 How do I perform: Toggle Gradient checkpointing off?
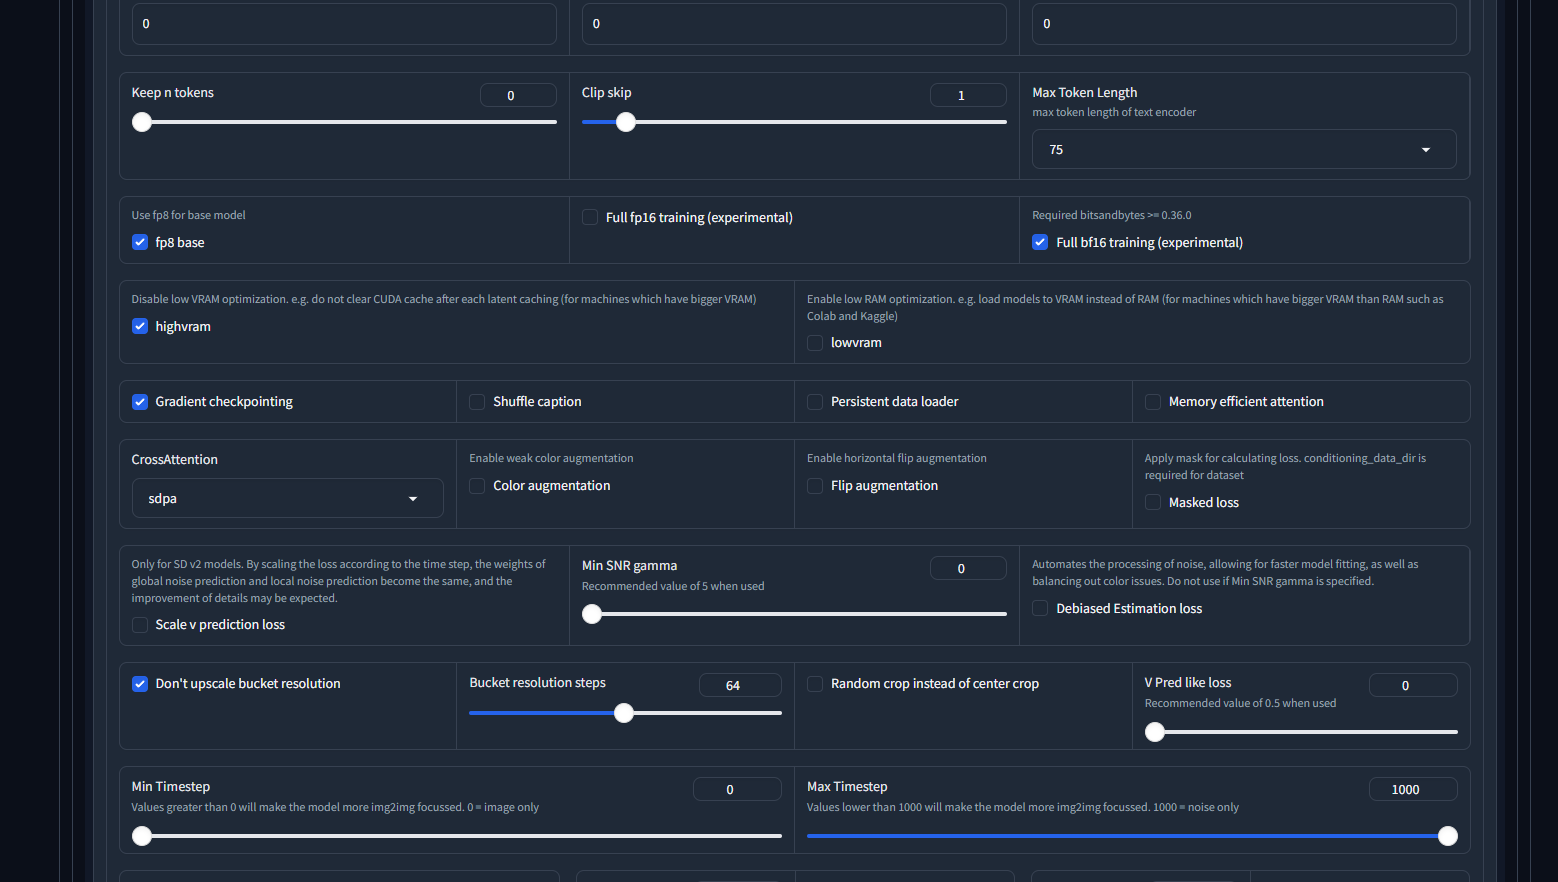coord(140,401)
